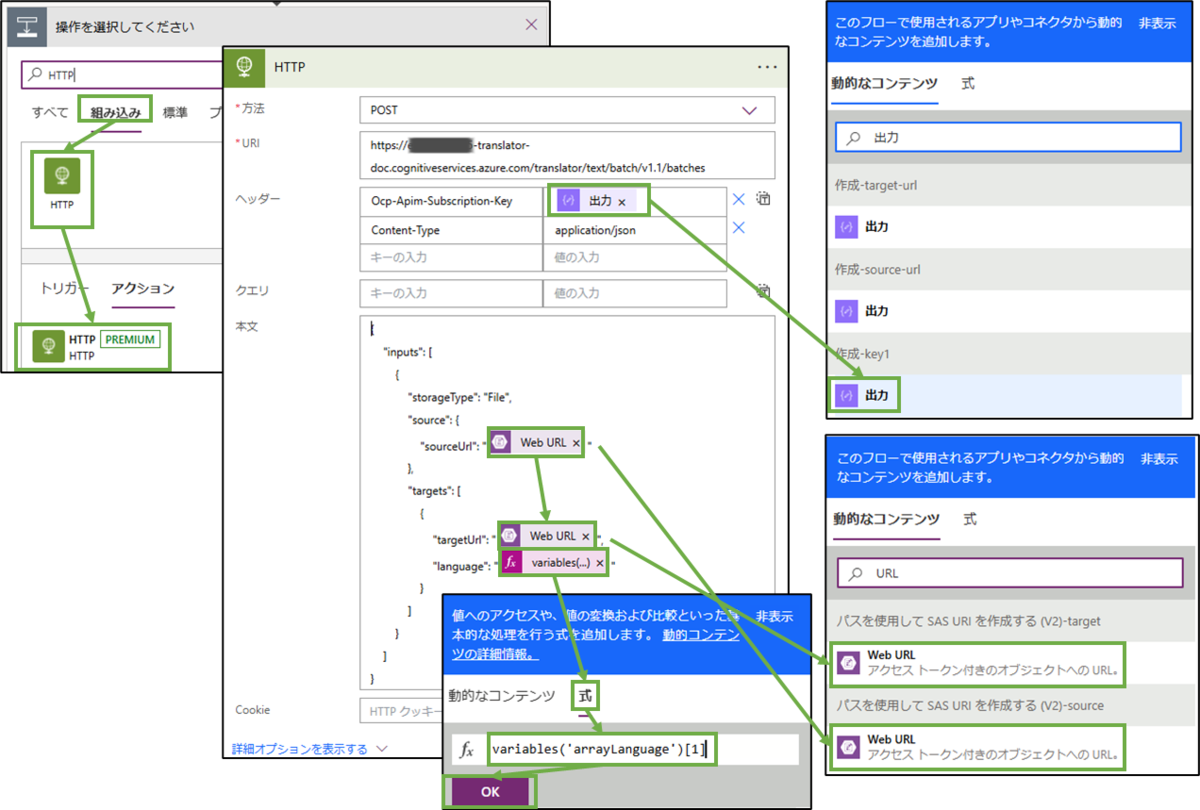Open the HTTP card ellipsis menu
Viewport: 1200px width, 810px height.
767,66
